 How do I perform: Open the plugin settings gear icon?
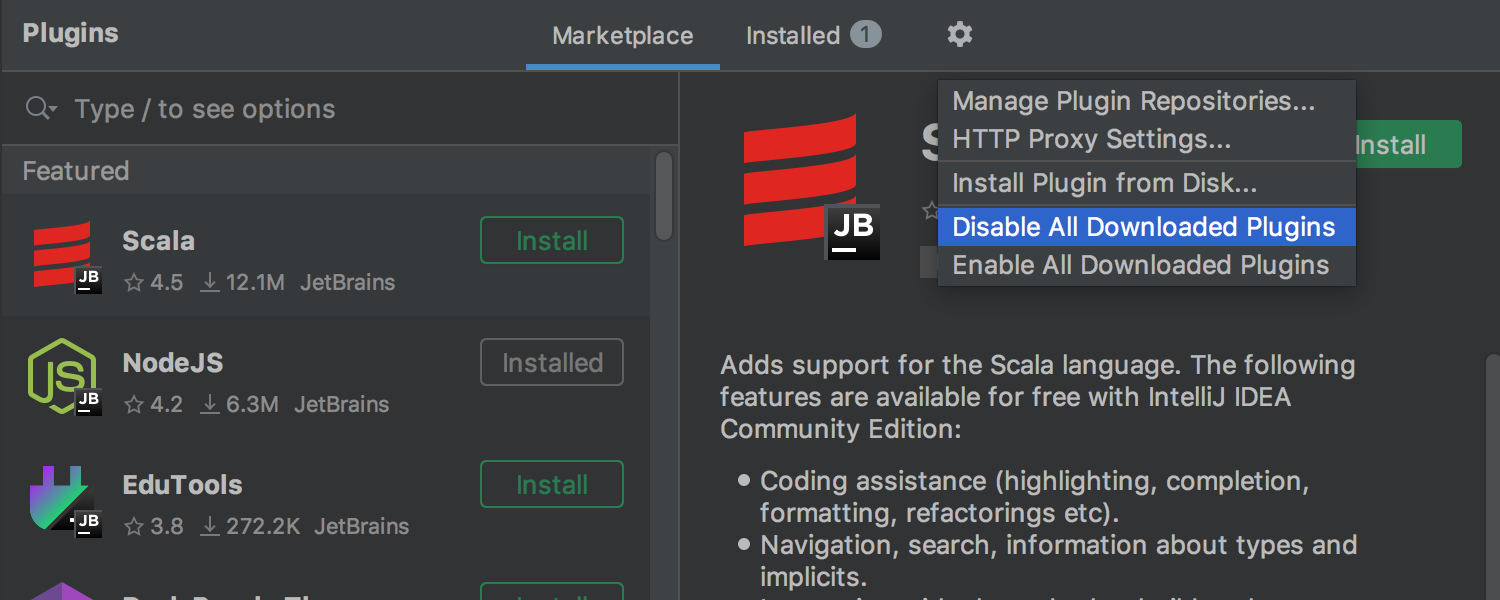pos(959,35)
